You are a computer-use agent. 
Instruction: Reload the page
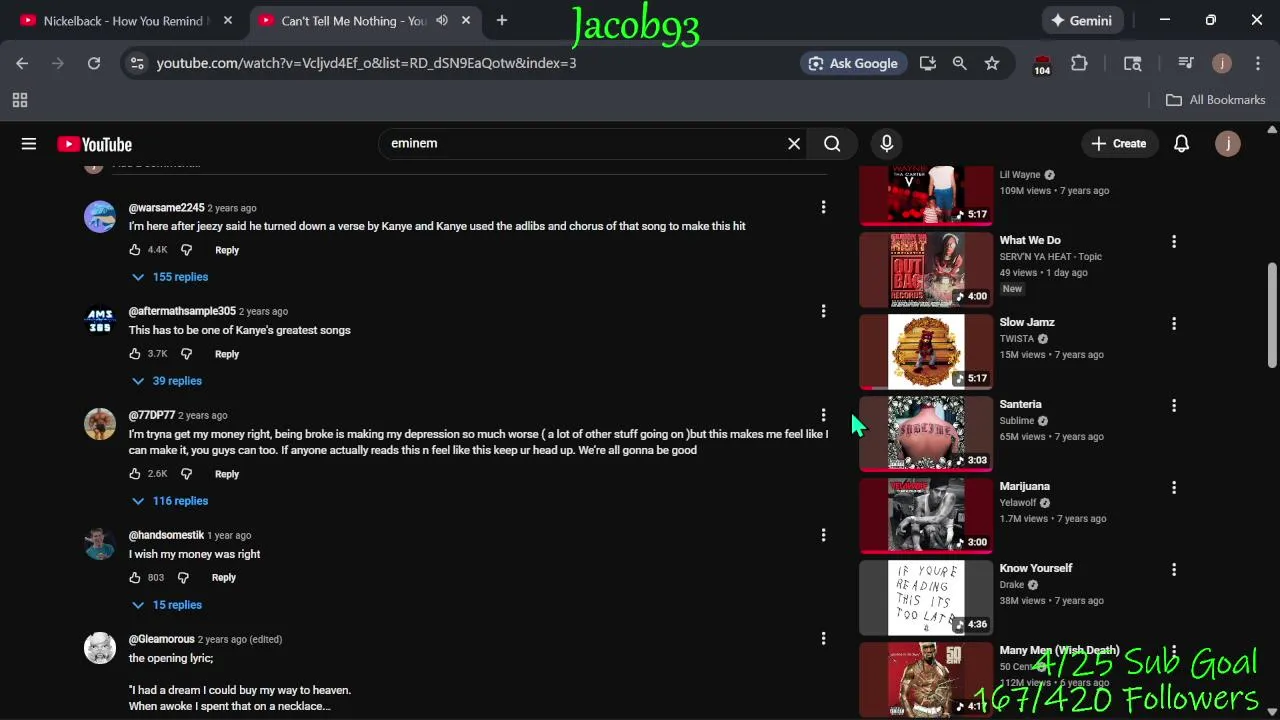[x=94, y=63]
